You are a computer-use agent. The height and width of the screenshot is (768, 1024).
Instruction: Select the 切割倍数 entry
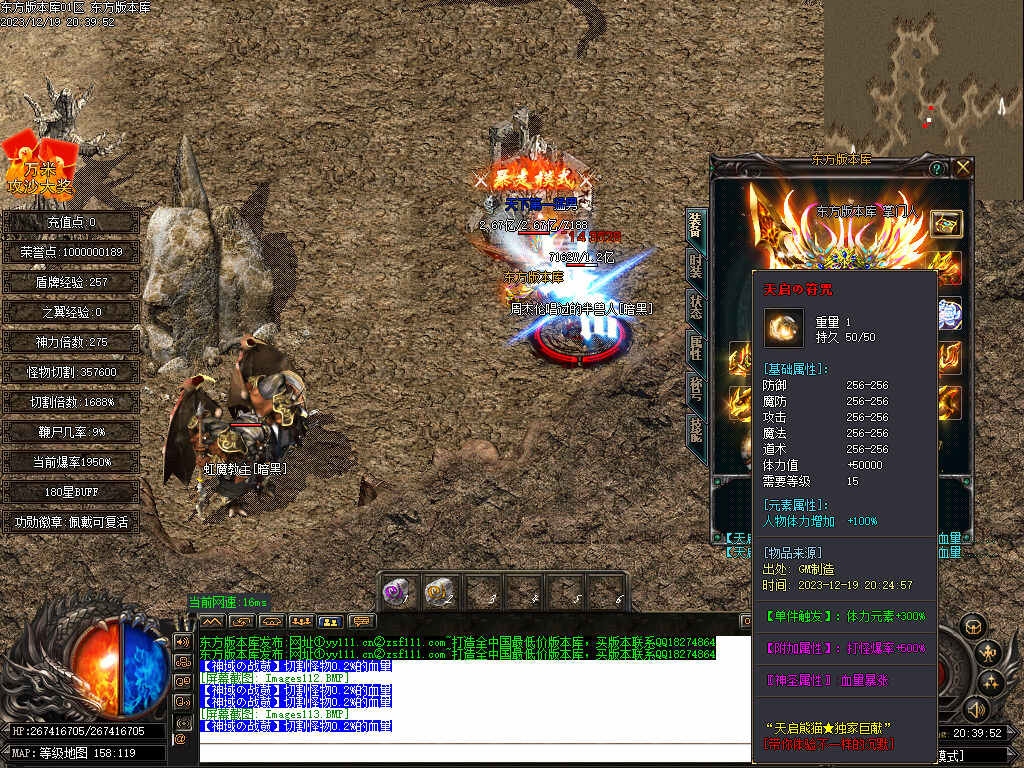71,402
